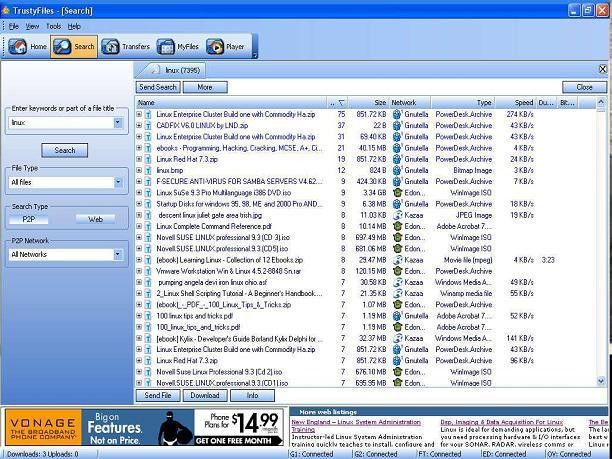Click the Download button
612x459 pixels.
point(205,395)
